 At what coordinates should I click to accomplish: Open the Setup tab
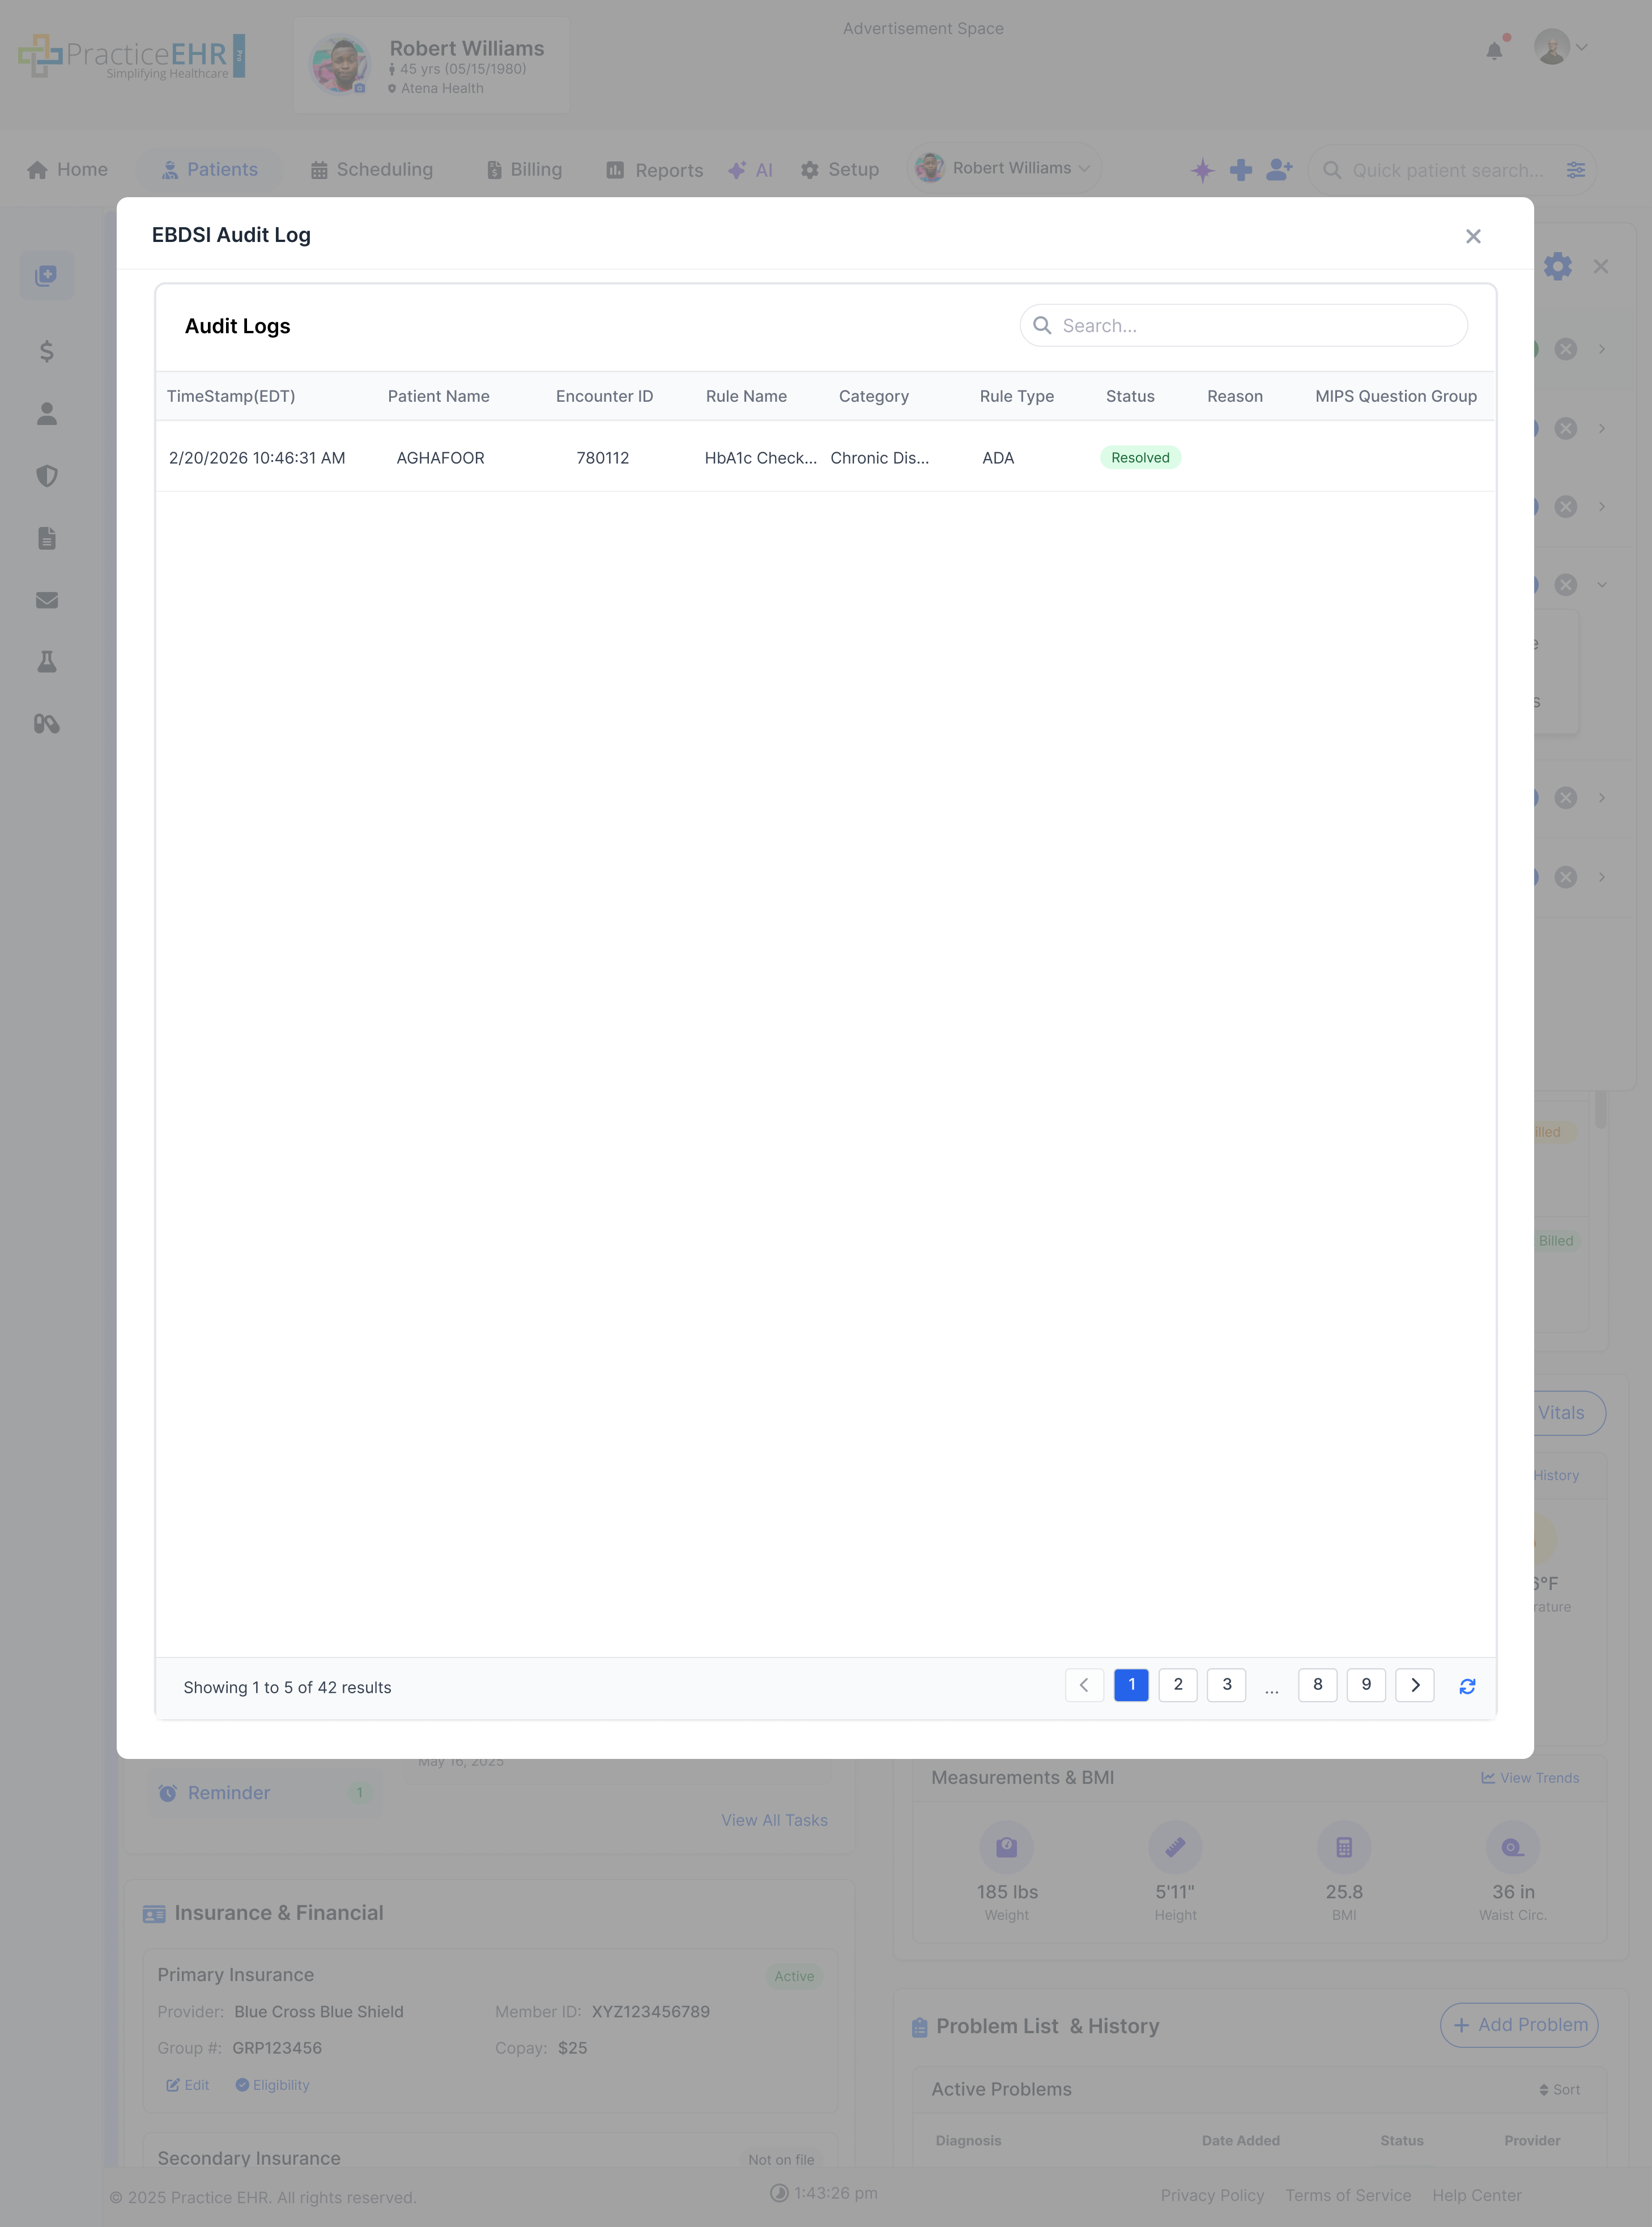(839, 170)
